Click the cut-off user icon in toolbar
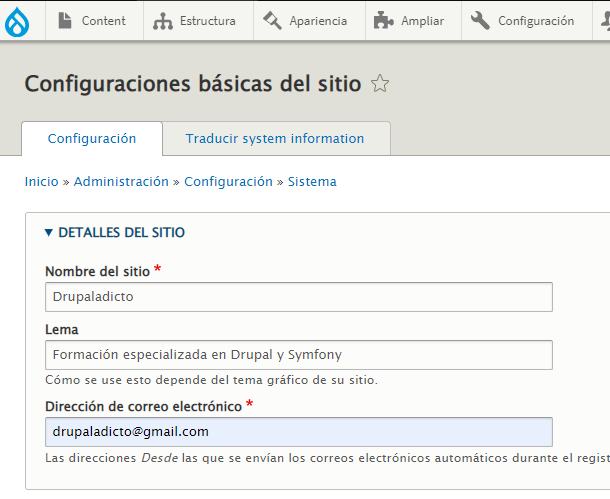The image size is (610, 499). pos(606,21)
